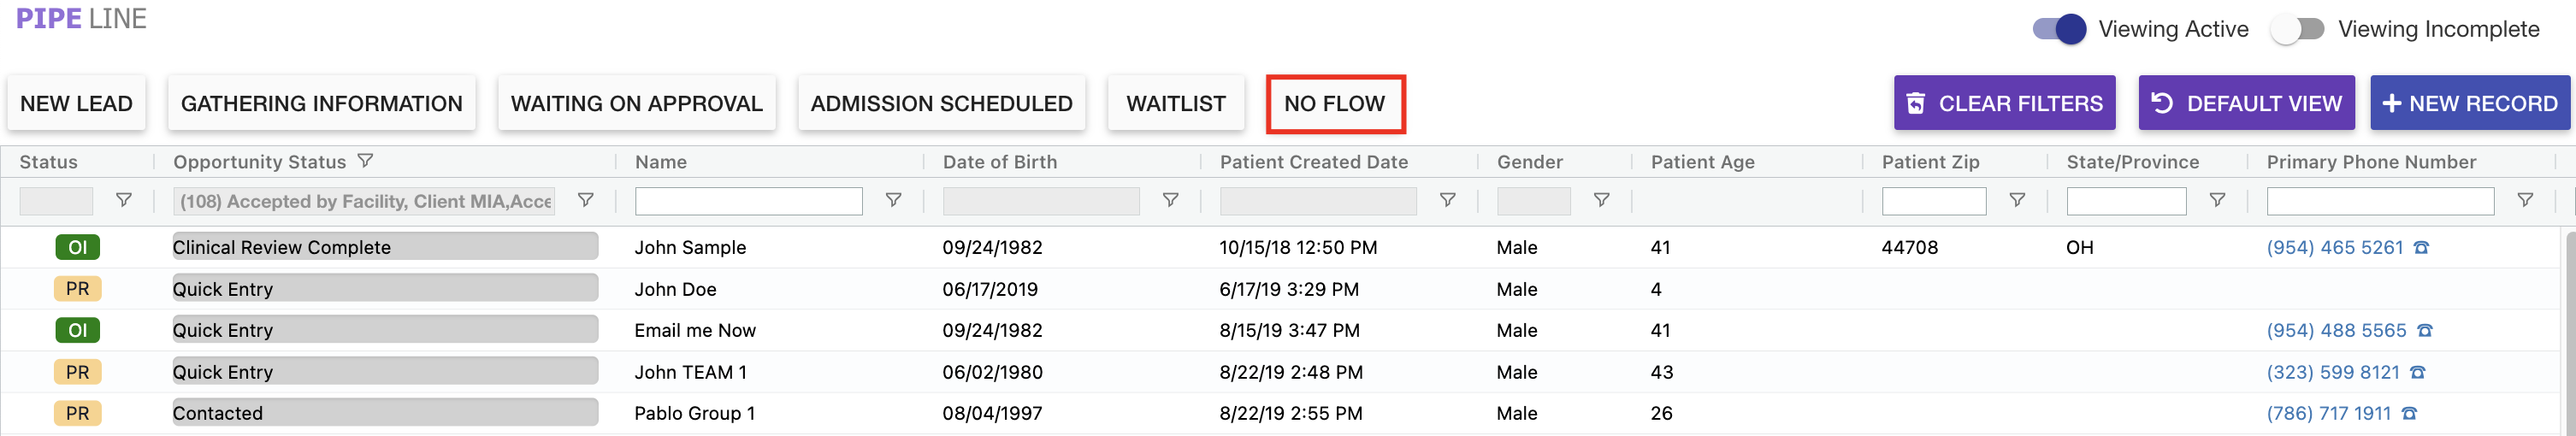
Task: Switch to the WAITING ON APPROVAL stage
Action: 636,104
